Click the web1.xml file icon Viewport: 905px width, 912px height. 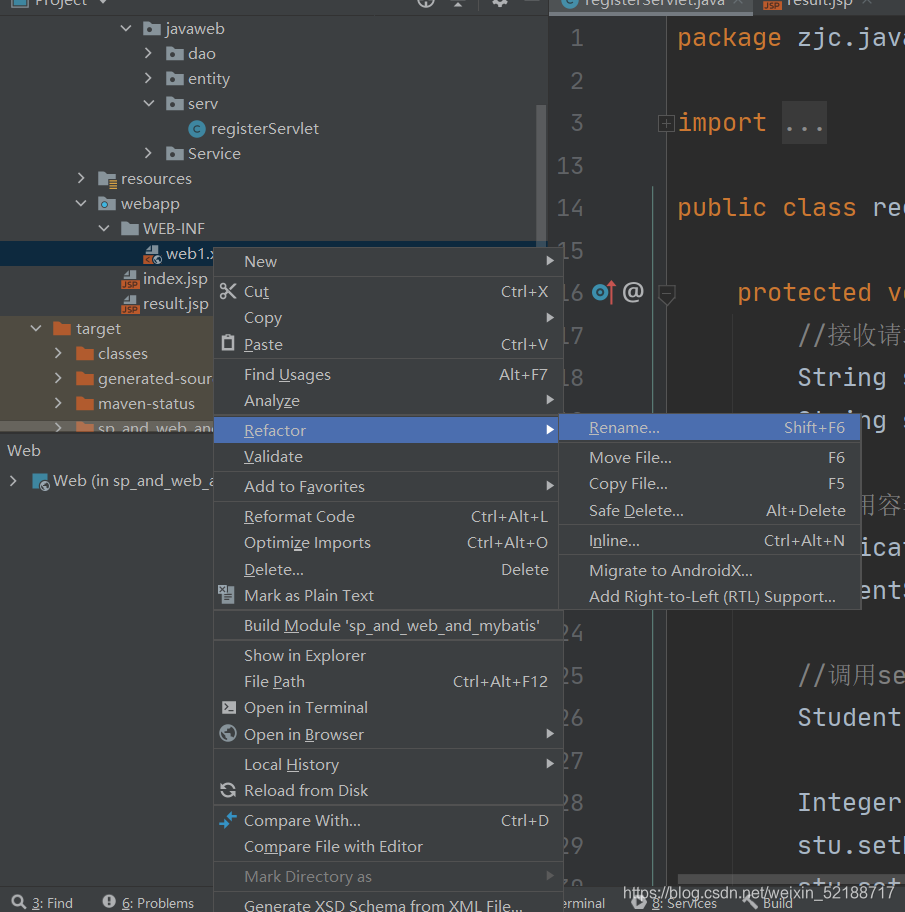click(x=152, y=254)
